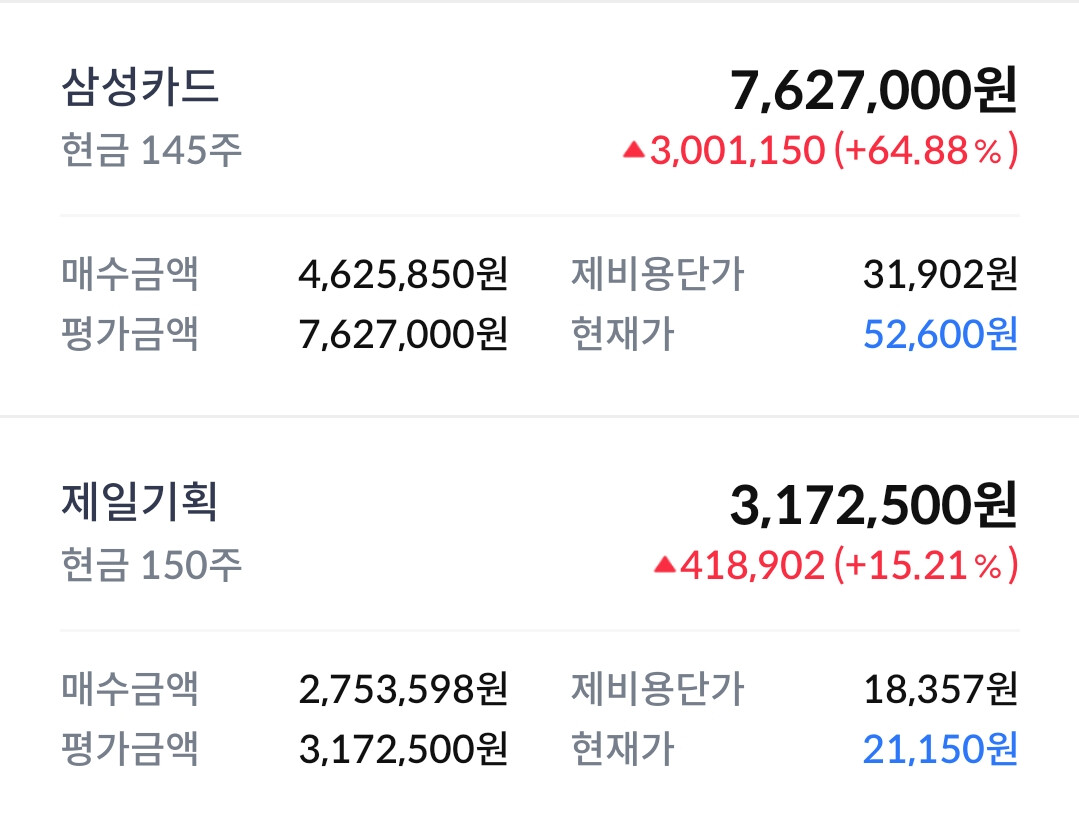The height and width of the screenshot is (829, 1079).
Task: Tap 제일기획's 현재가 label
Action: tap(622, 748)
